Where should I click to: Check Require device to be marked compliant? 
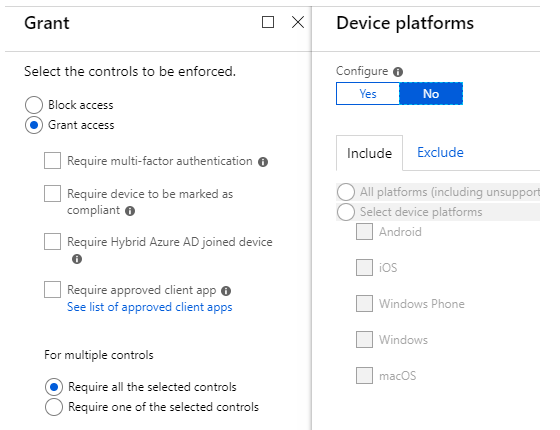point(52,194)
